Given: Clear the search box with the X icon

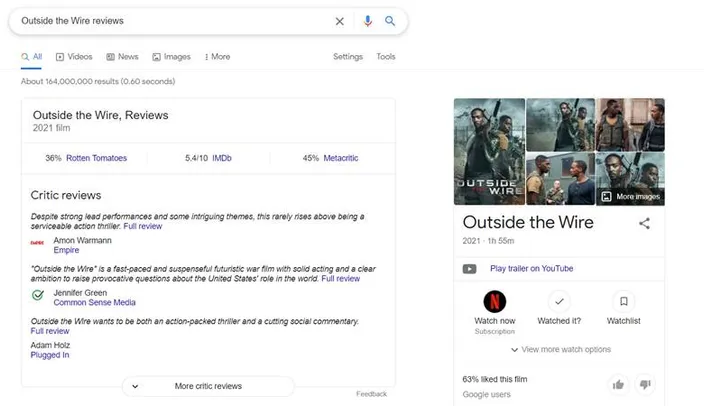Looking at the screenshot, I should point(339,21).
